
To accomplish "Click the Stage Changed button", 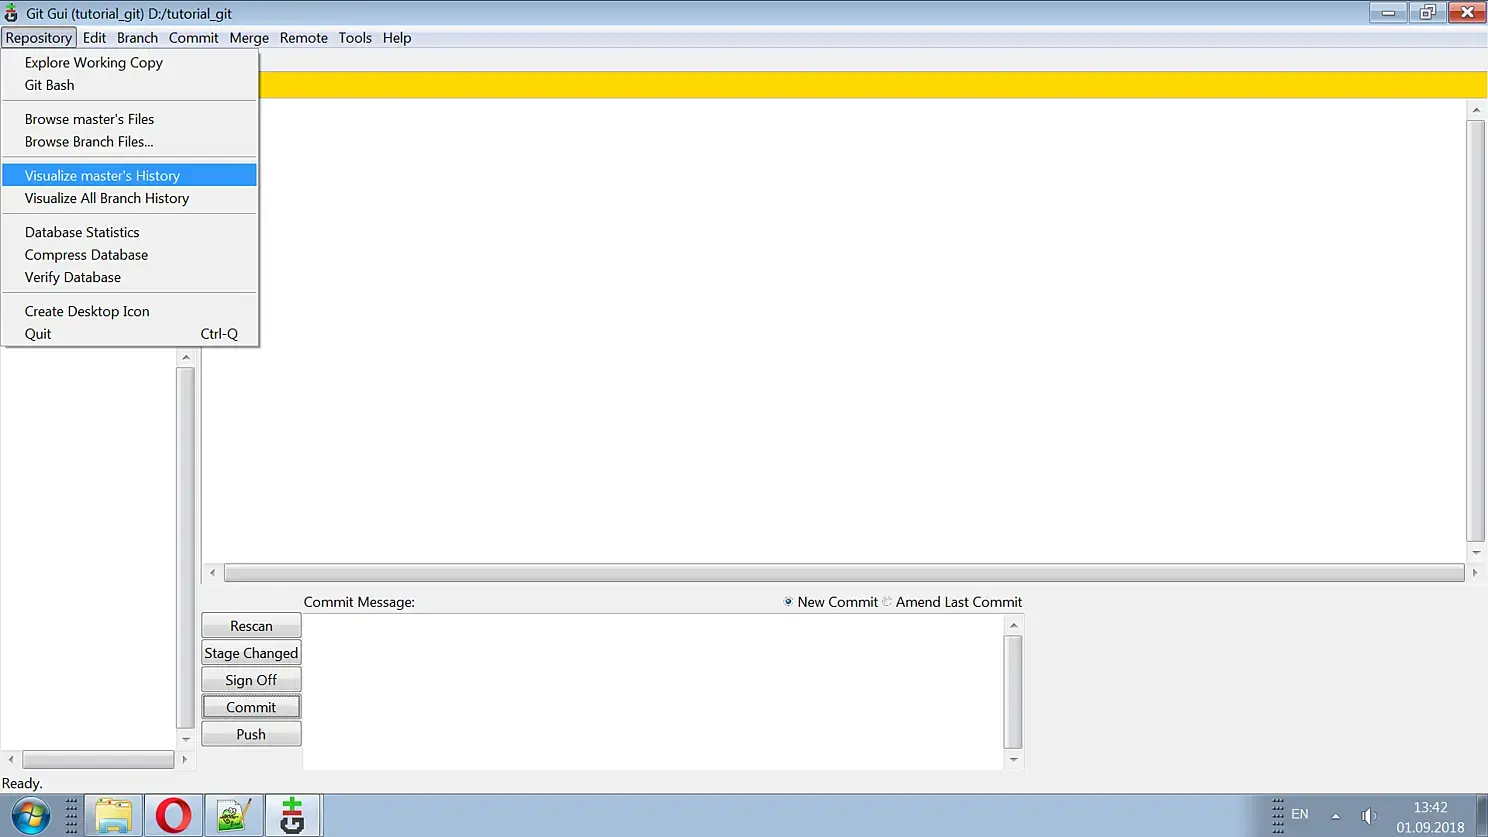I will point(251,653).
